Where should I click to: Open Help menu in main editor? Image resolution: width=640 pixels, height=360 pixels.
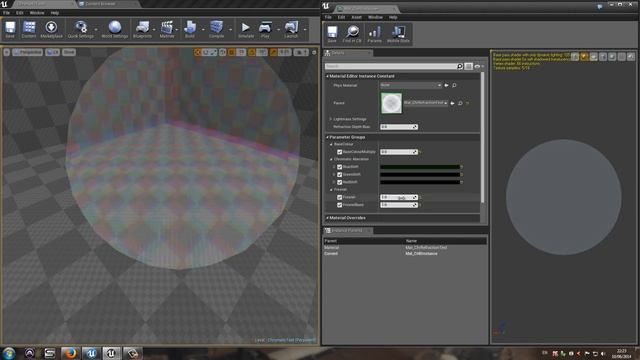click(55, 13)
